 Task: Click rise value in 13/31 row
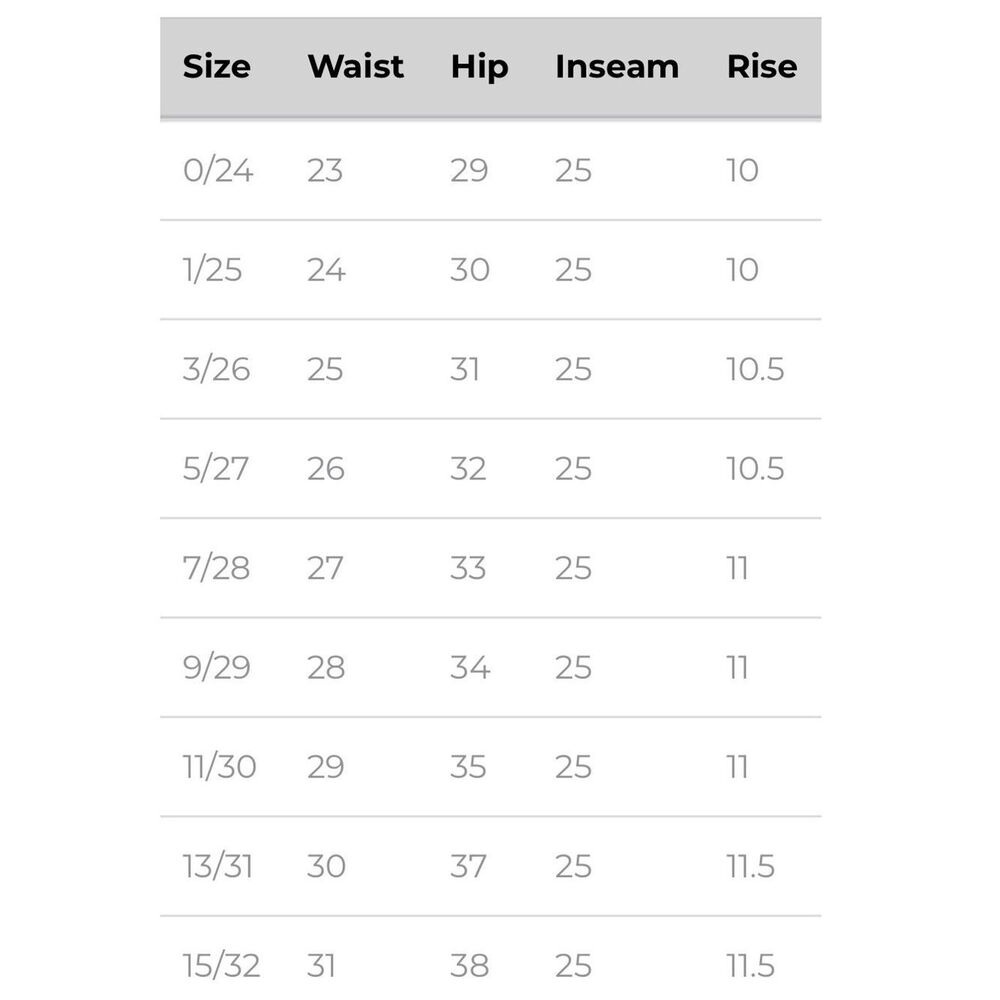tap(751, 867)
